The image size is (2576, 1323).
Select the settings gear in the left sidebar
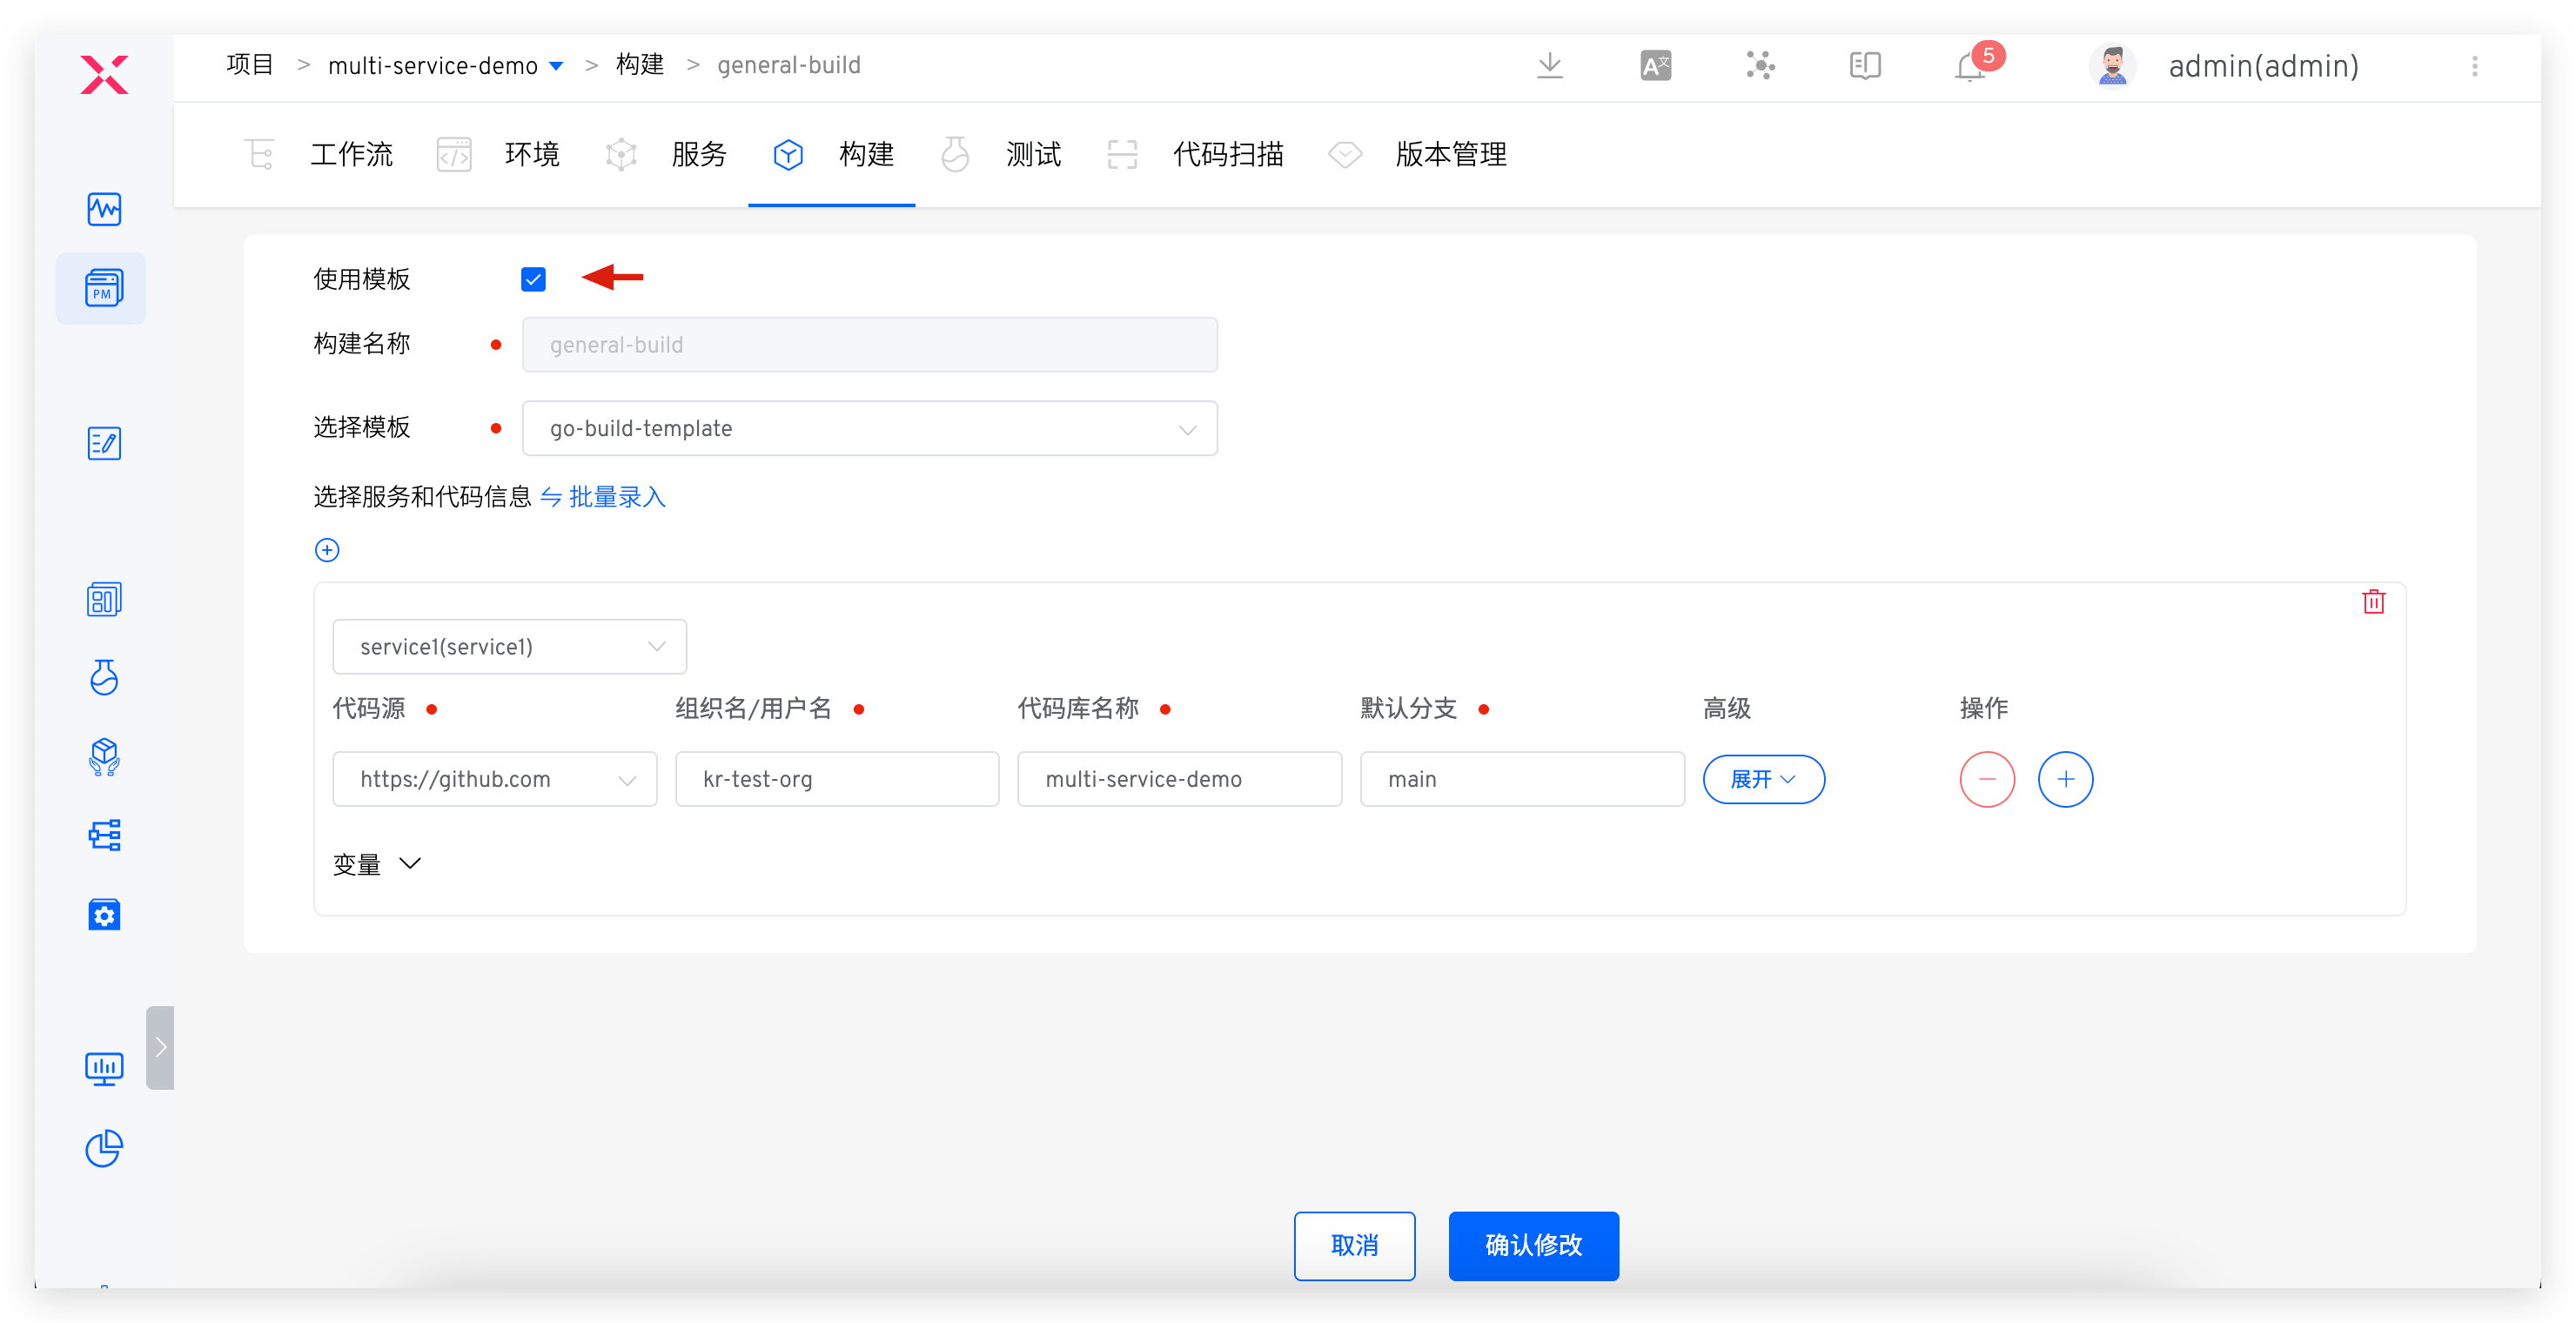104,914
